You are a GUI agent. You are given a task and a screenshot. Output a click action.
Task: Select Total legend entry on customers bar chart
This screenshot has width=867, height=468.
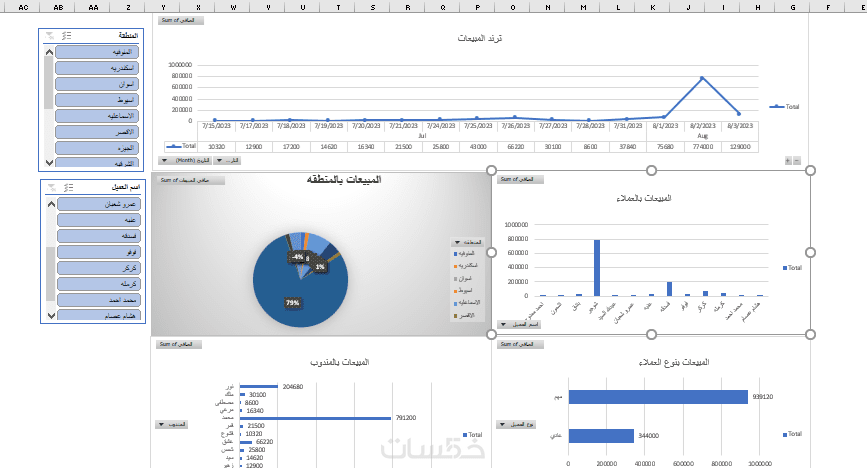(792, 268)
